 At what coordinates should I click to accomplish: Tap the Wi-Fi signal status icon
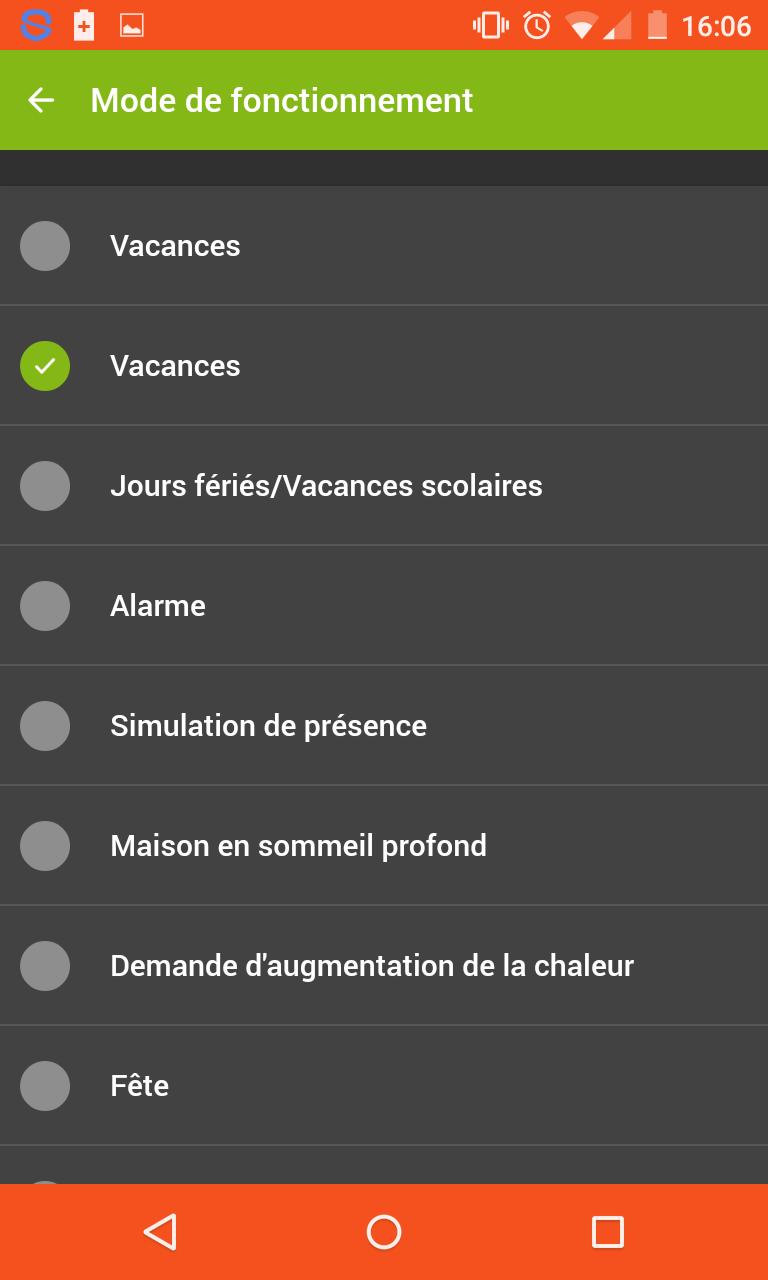tap(581, 25)
